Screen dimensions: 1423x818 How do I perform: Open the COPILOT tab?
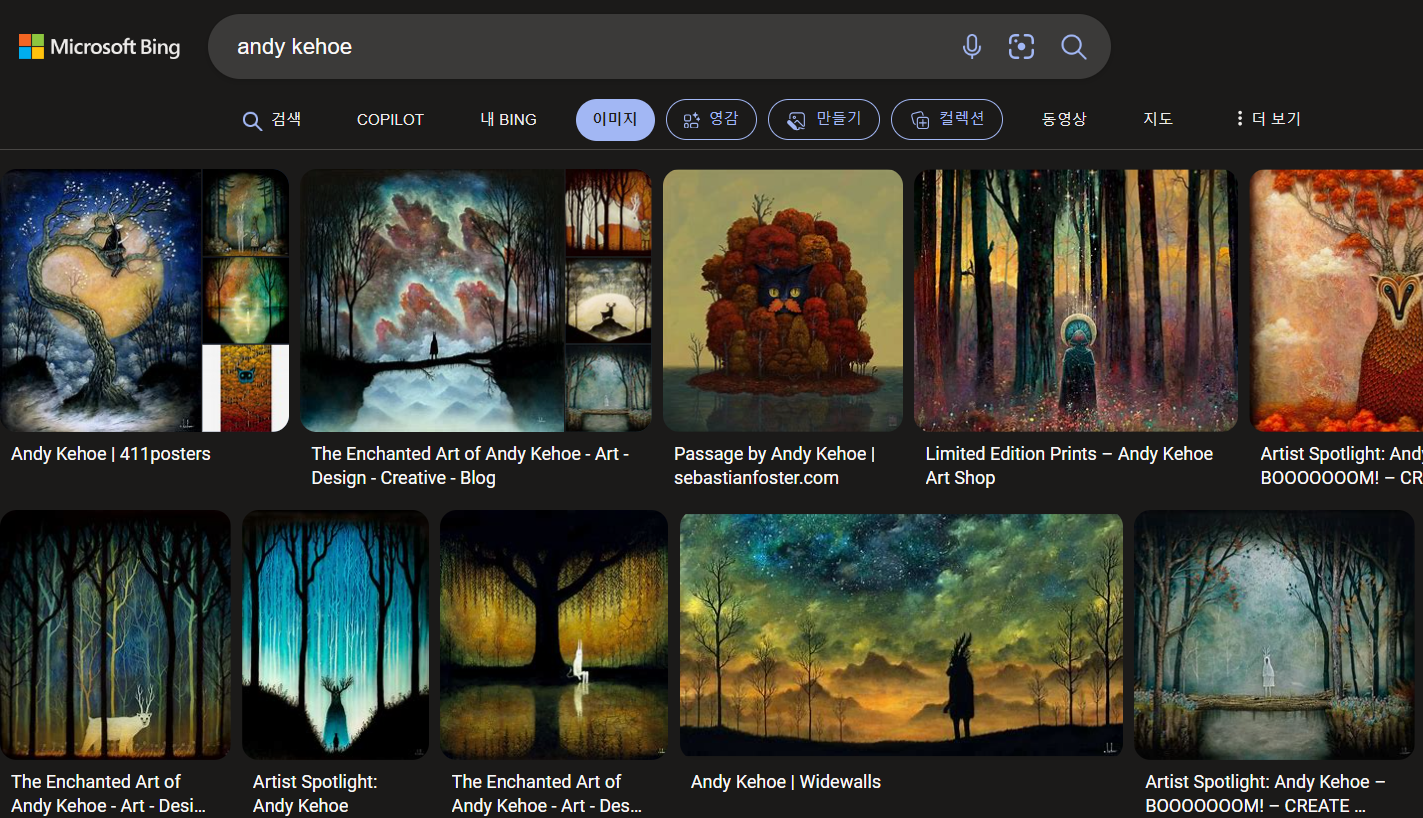coord(390,120)
